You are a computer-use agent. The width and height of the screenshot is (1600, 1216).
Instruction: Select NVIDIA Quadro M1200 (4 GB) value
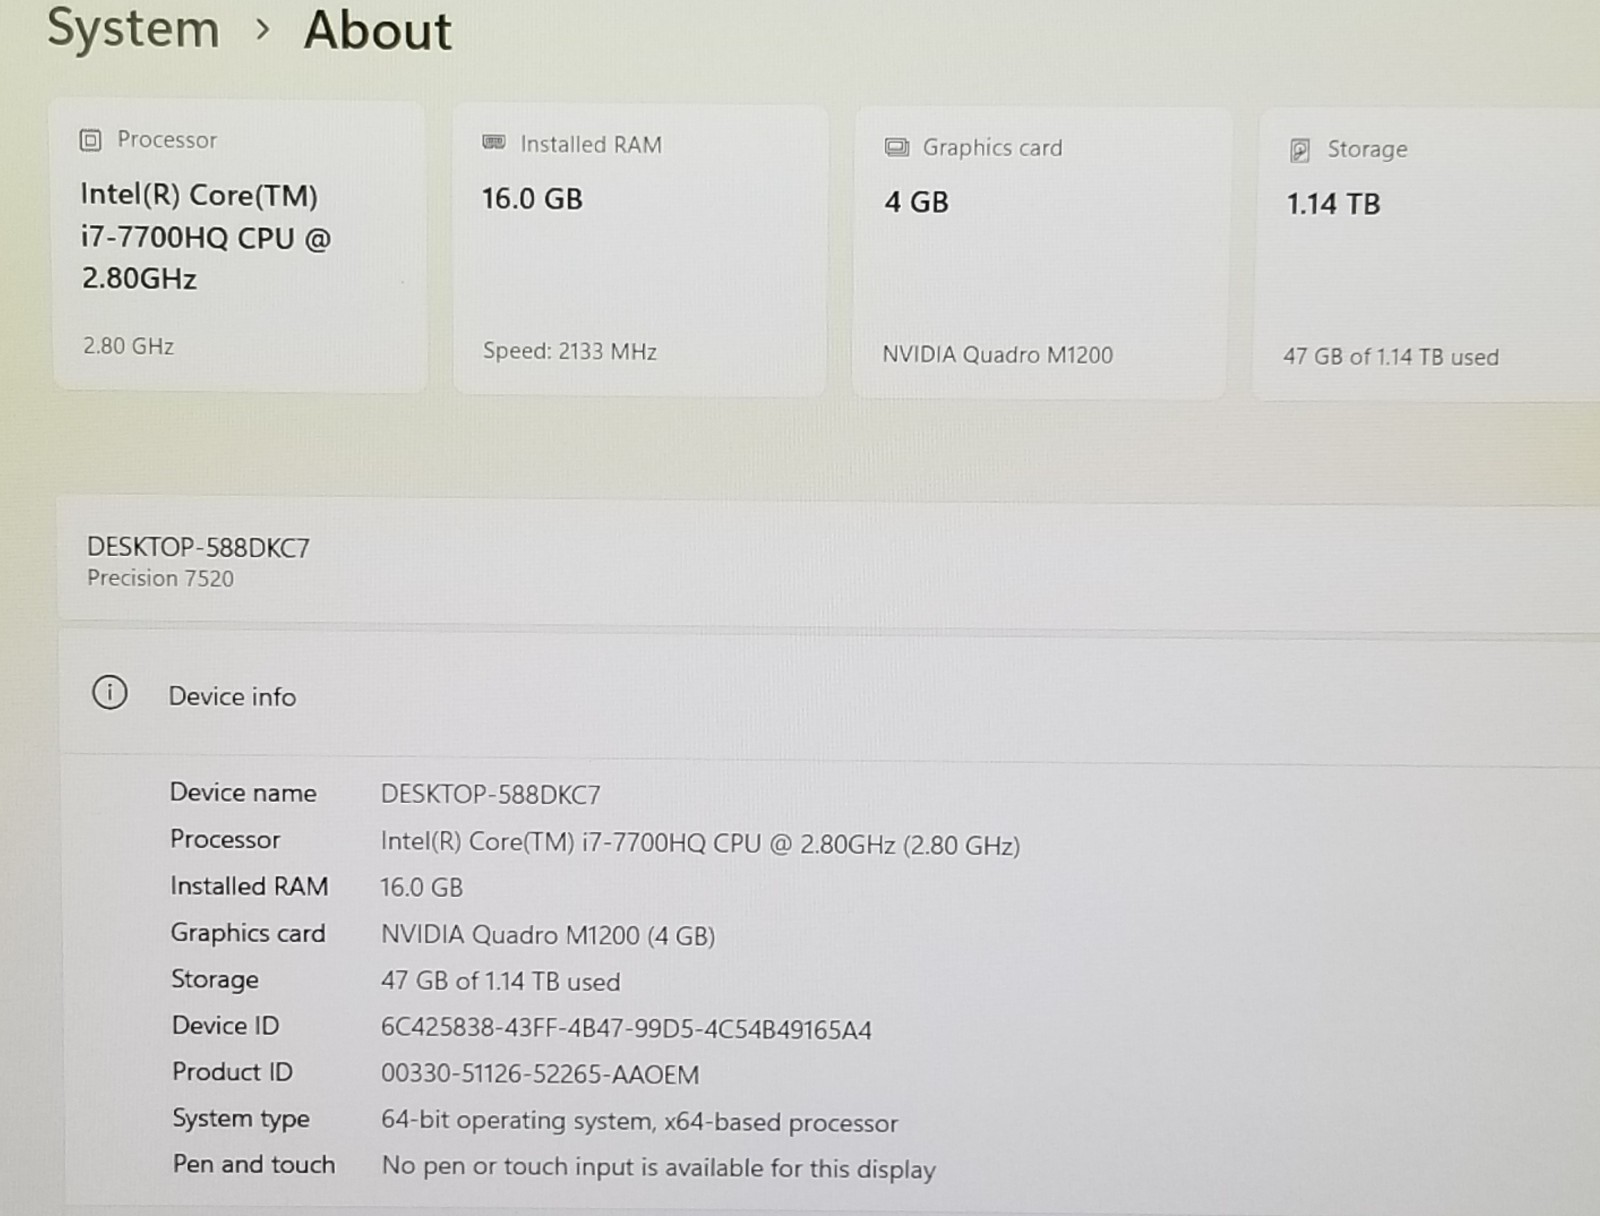coord(548,935)
